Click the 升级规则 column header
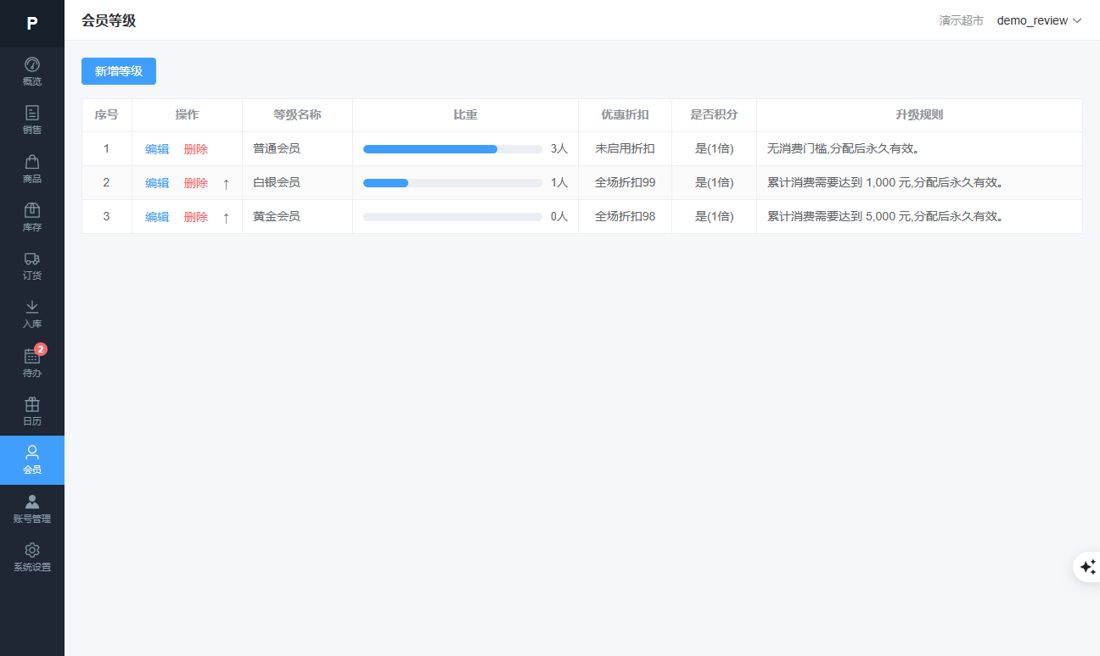 click(x=919, y=114)
